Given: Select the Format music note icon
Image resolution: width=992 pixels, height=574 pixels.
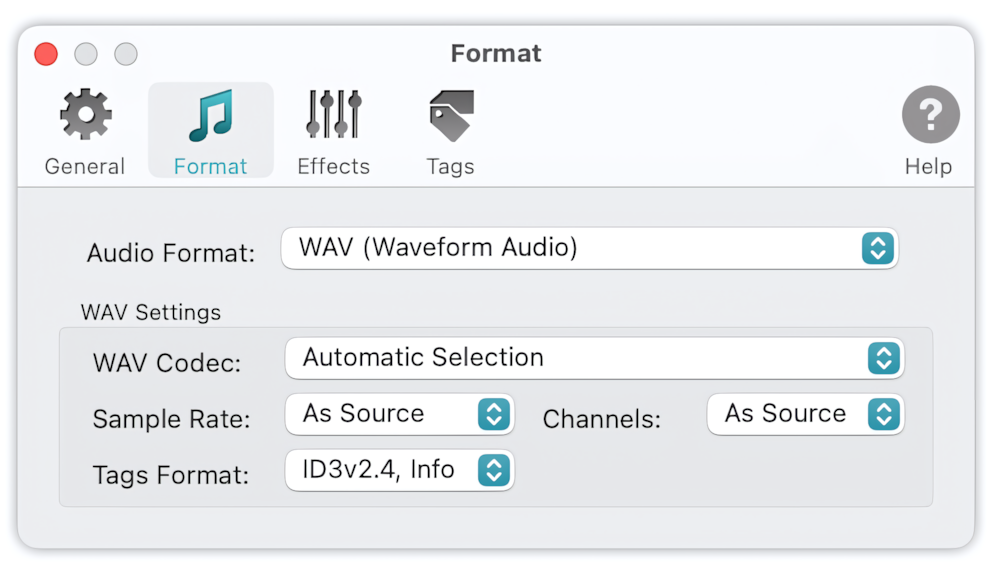Looking at the screenshot, I should coord(211,115).
